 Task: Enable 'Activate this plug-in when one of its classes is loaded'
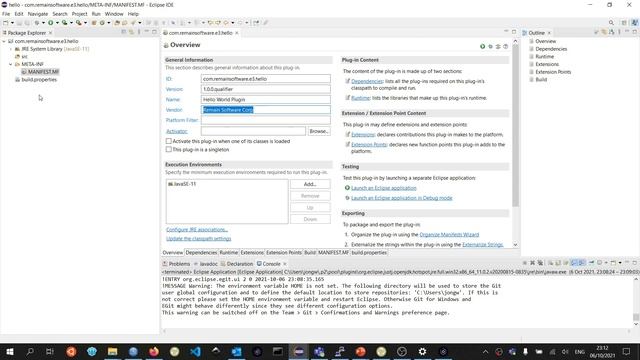(169, 141)
